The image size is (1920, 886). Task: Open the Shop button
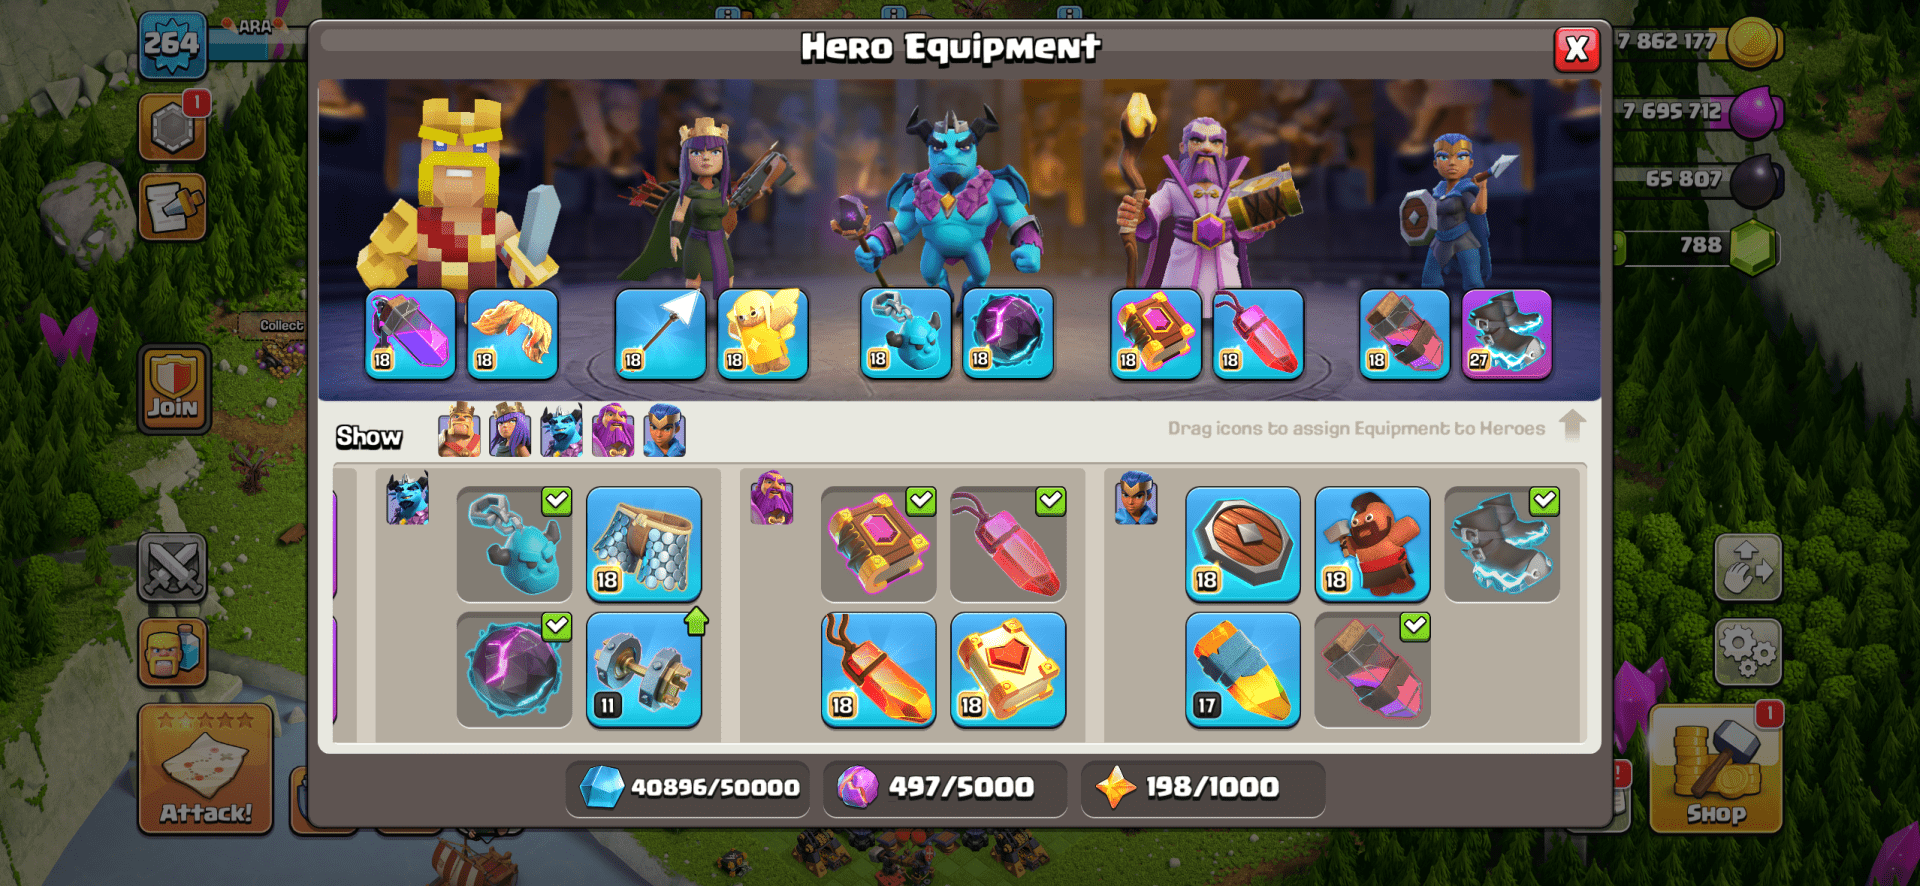pyautogui.click(x=1716, y=768)
